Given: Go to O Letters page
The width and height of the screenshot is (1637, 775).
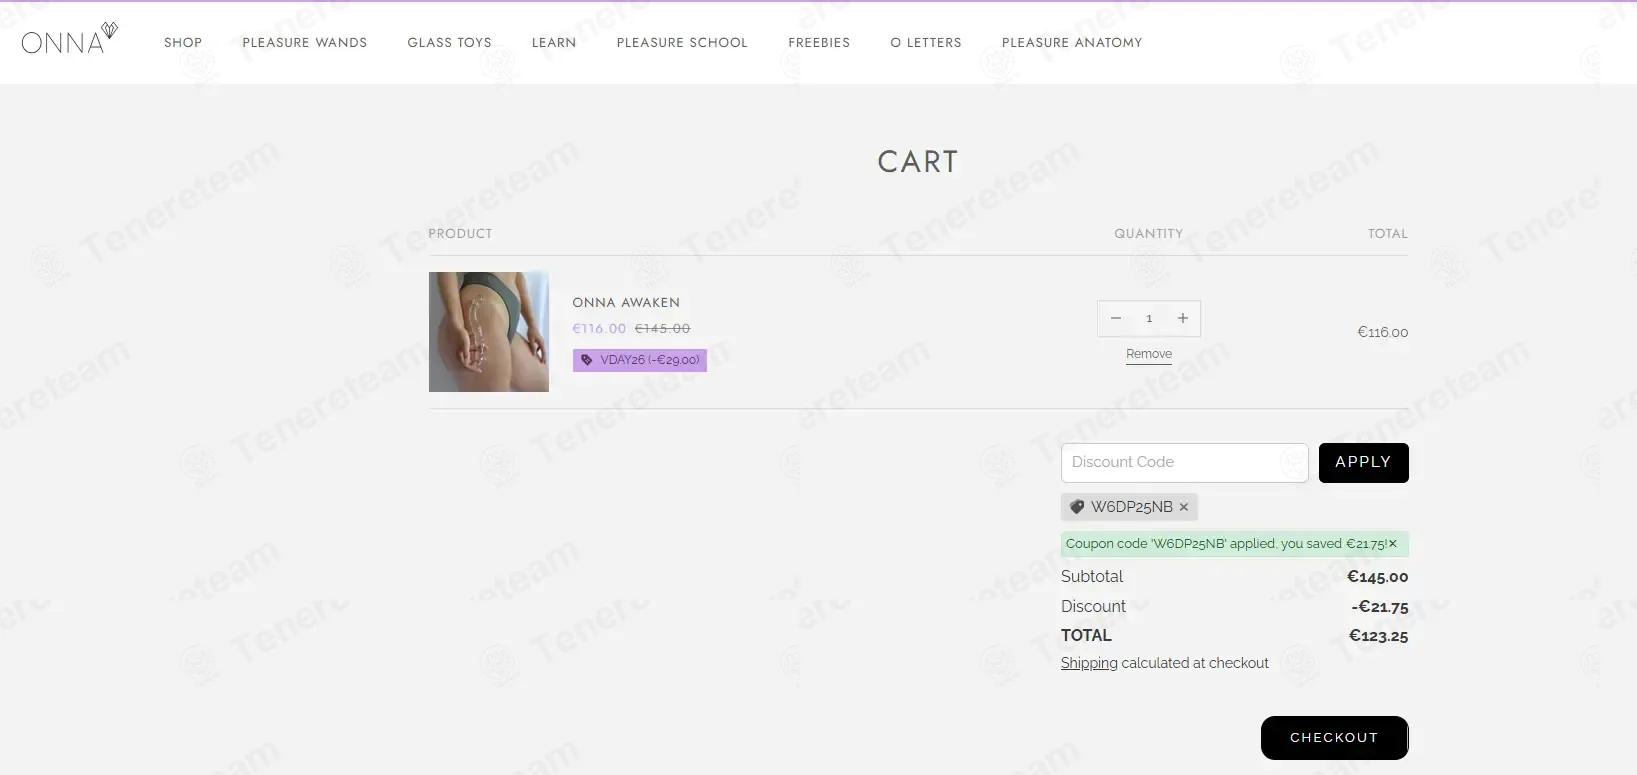Looking at the screenshot, I should click(x=926, y=42).
